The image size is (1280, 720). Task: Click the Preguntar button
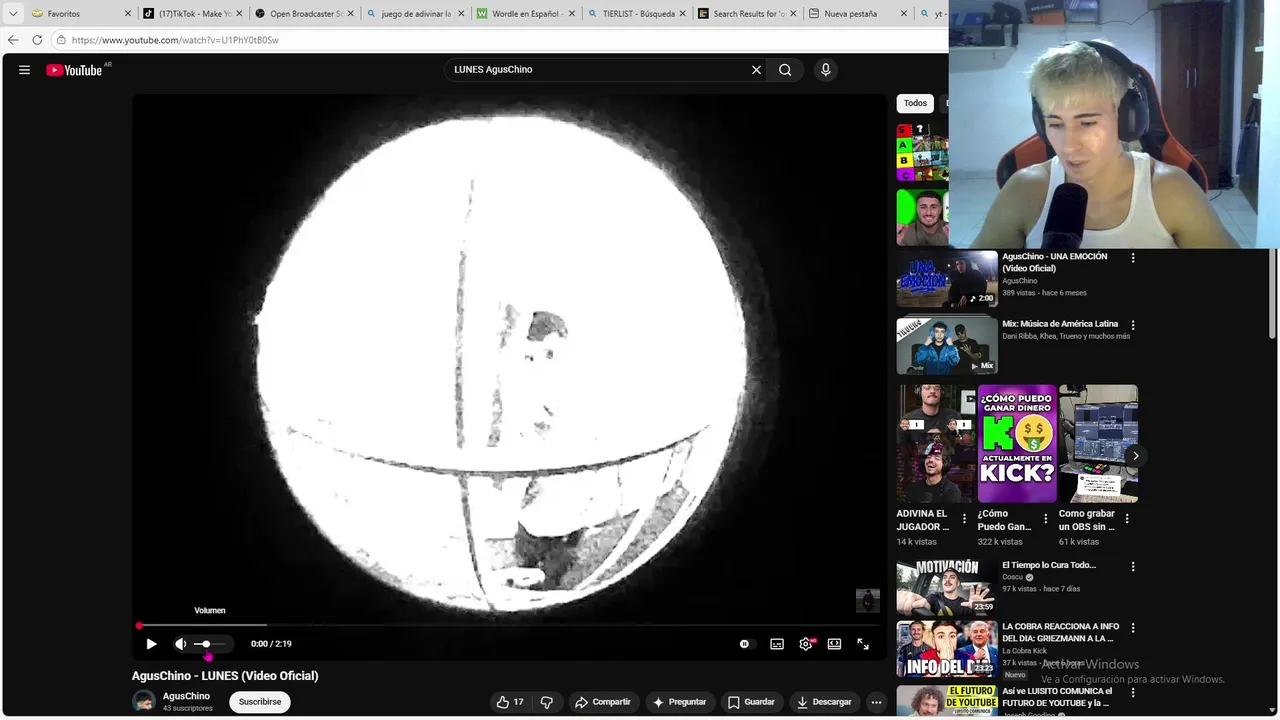(x=679, y=702)
